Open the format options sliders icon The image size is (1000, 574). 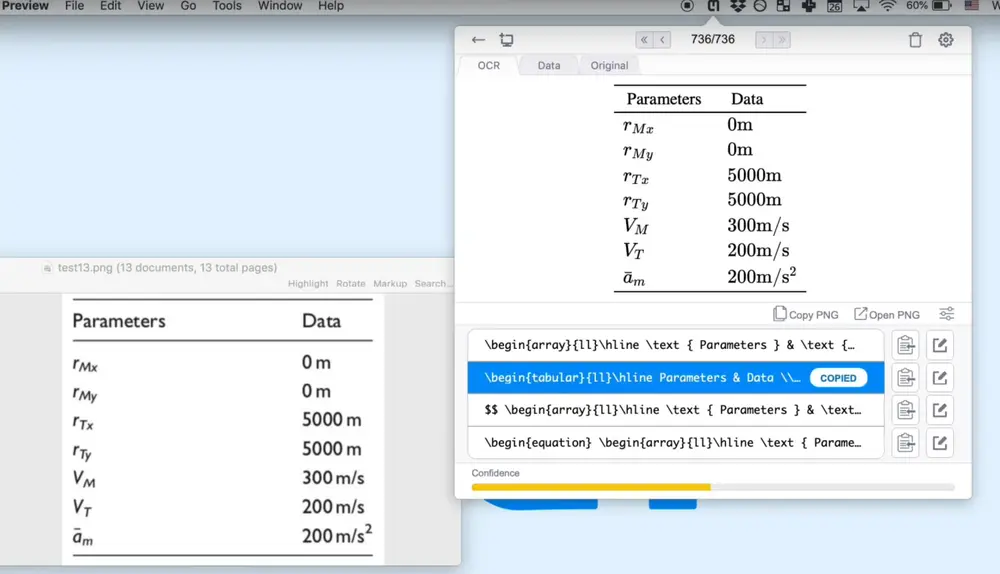[946, 314]
